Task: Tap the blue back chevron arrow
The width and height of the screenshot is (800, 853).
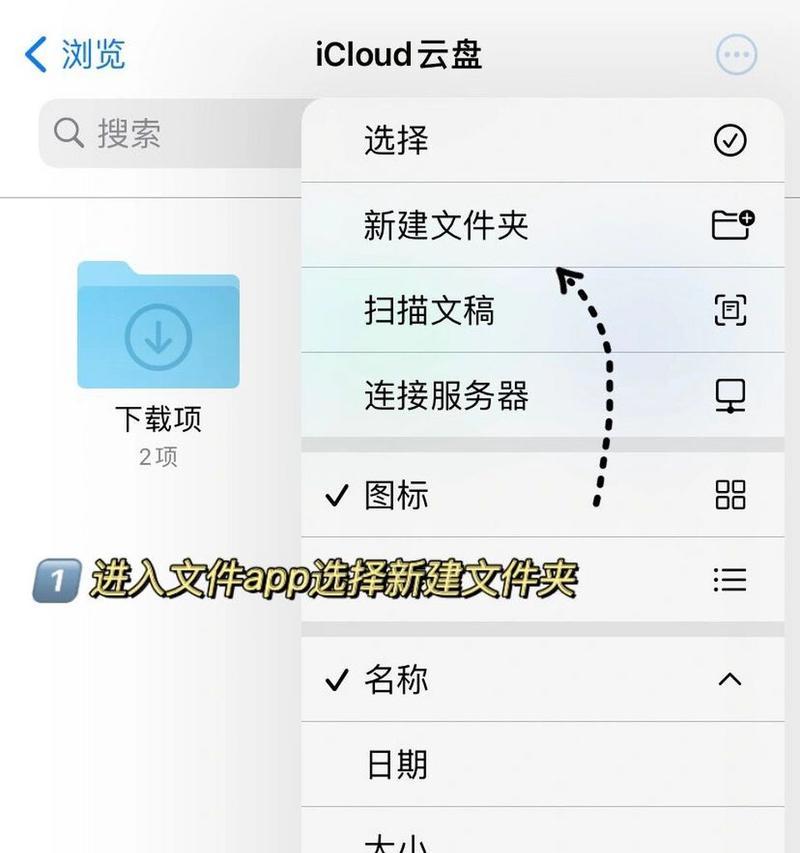Action: point(36,54)
